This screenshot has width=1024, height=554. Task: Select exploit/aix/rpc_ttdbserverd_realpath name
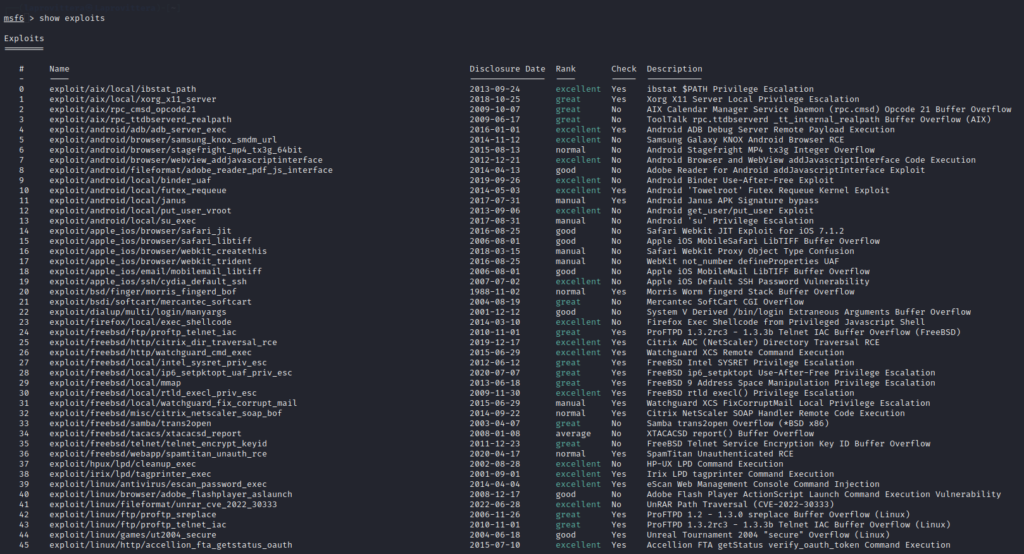(x=140, y=120)
